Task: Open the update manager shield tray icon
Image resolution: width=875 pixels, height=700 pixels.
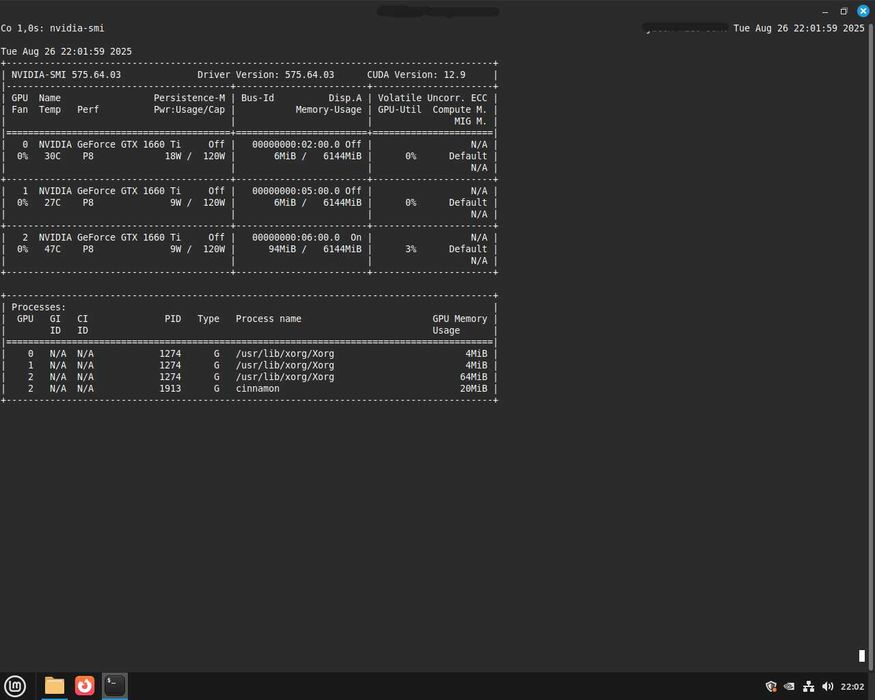Action: tap(771, 687)
